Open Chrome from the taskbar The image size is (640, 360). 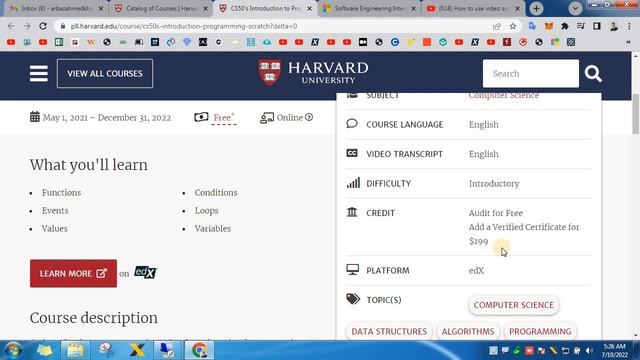point(200,350)
